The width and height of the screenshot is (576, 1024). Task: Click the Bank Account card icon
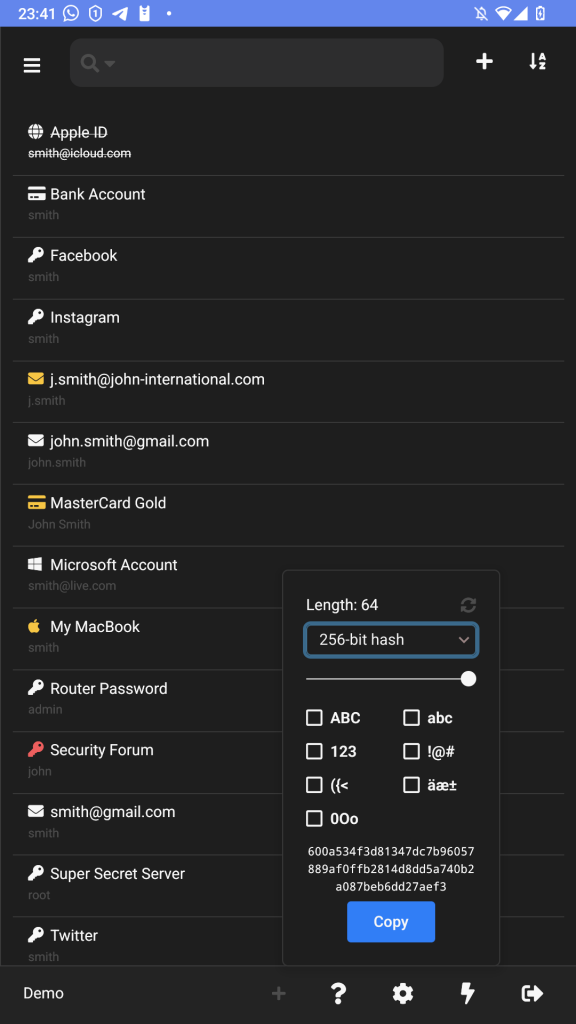pos(37,194)
